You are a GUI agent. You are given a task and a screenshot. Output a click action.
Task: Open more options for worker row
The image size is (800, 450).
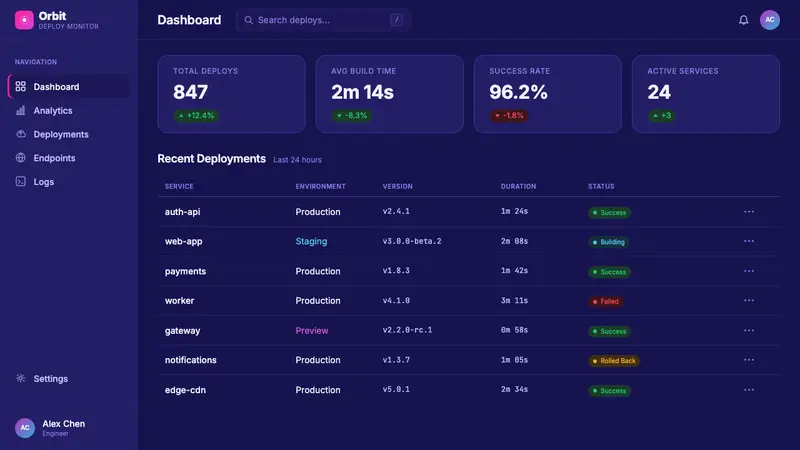pos(748,301)
